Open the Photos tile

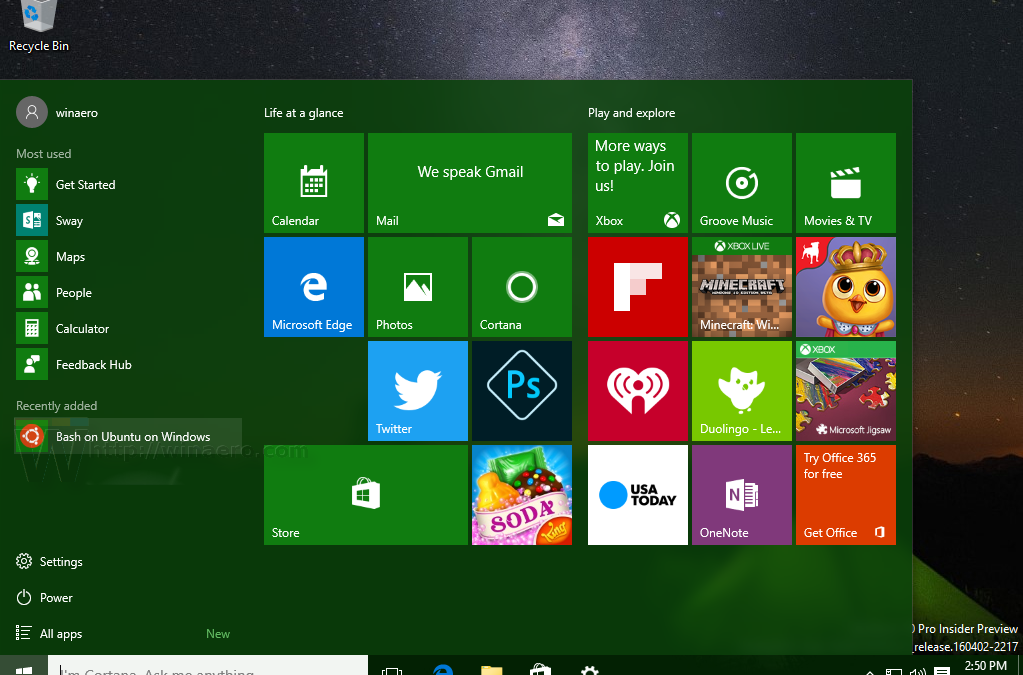pos(417,287)
